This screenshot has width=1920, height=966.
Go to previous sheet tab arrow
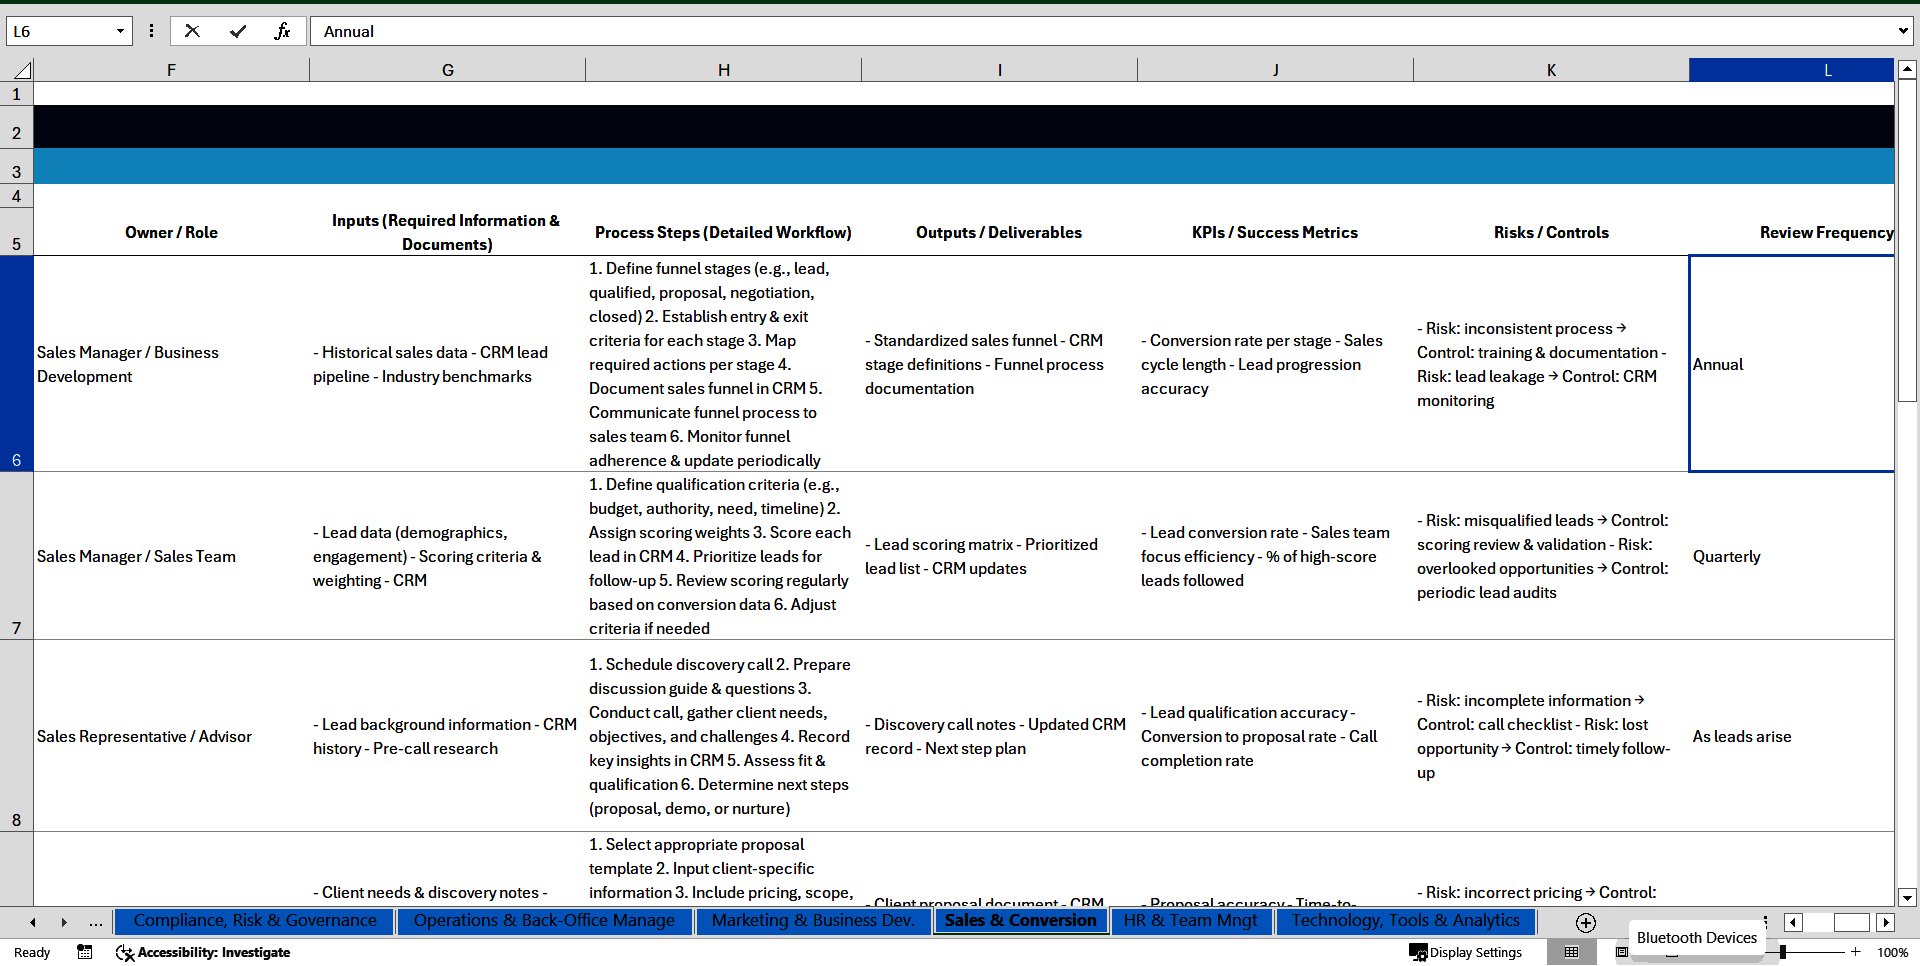coord(33,922)
